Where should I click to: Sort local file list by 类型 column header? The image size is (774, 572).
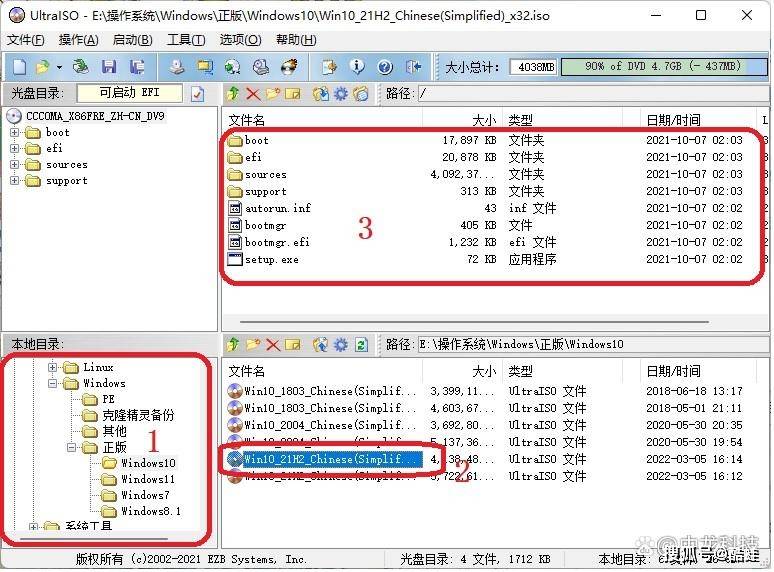coord(563,371)
